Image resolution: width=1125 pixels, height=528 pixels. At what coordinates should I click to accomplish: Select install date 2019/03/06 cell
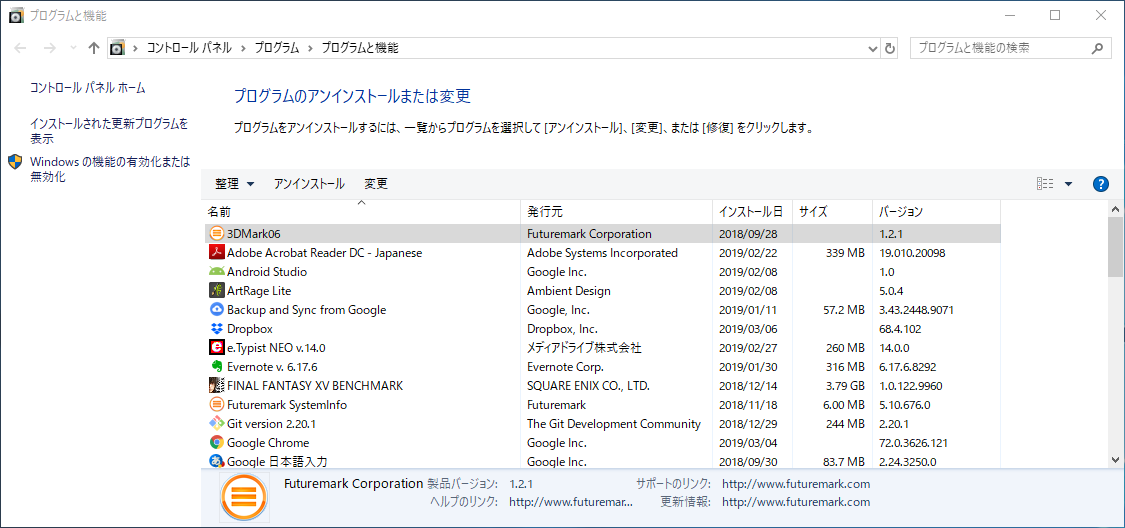pos(747,329)
